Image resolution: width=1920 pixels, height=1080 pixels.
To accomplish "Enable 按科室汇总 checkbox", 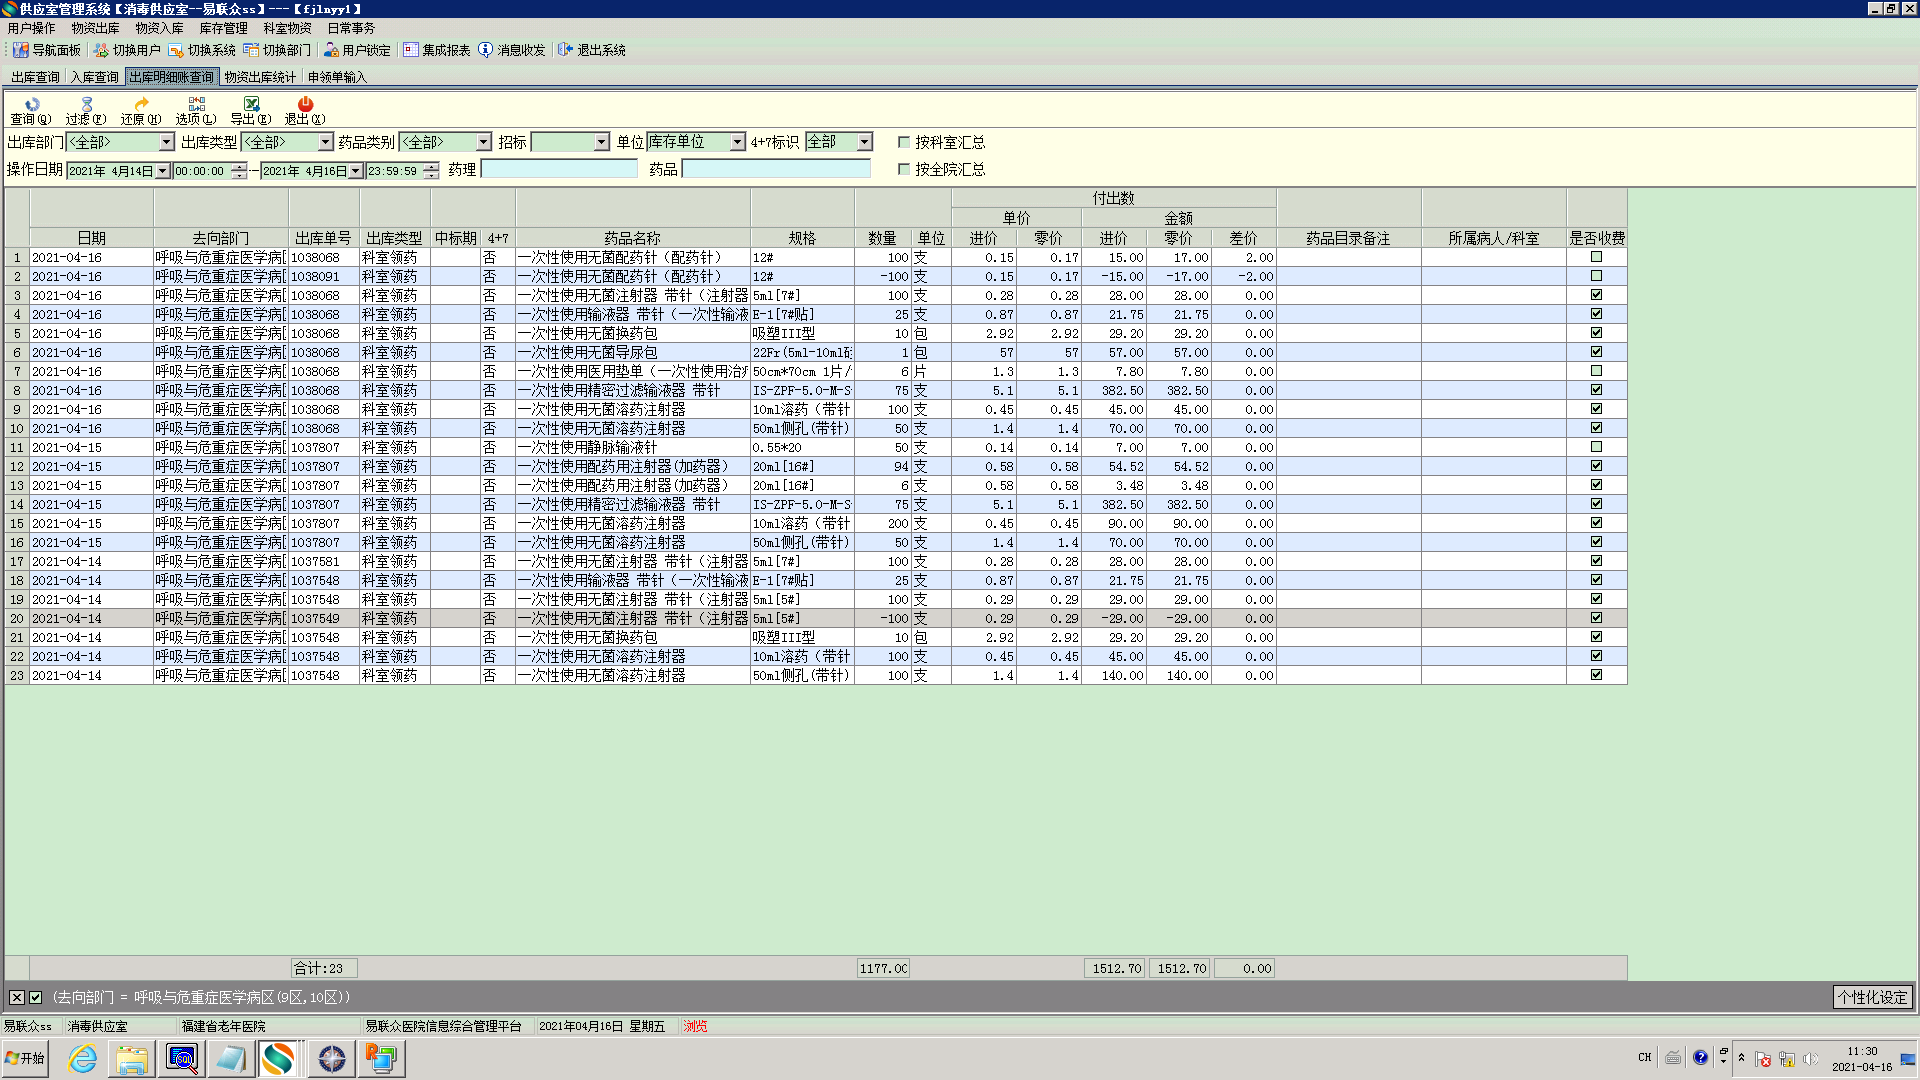I will [904, 142].
